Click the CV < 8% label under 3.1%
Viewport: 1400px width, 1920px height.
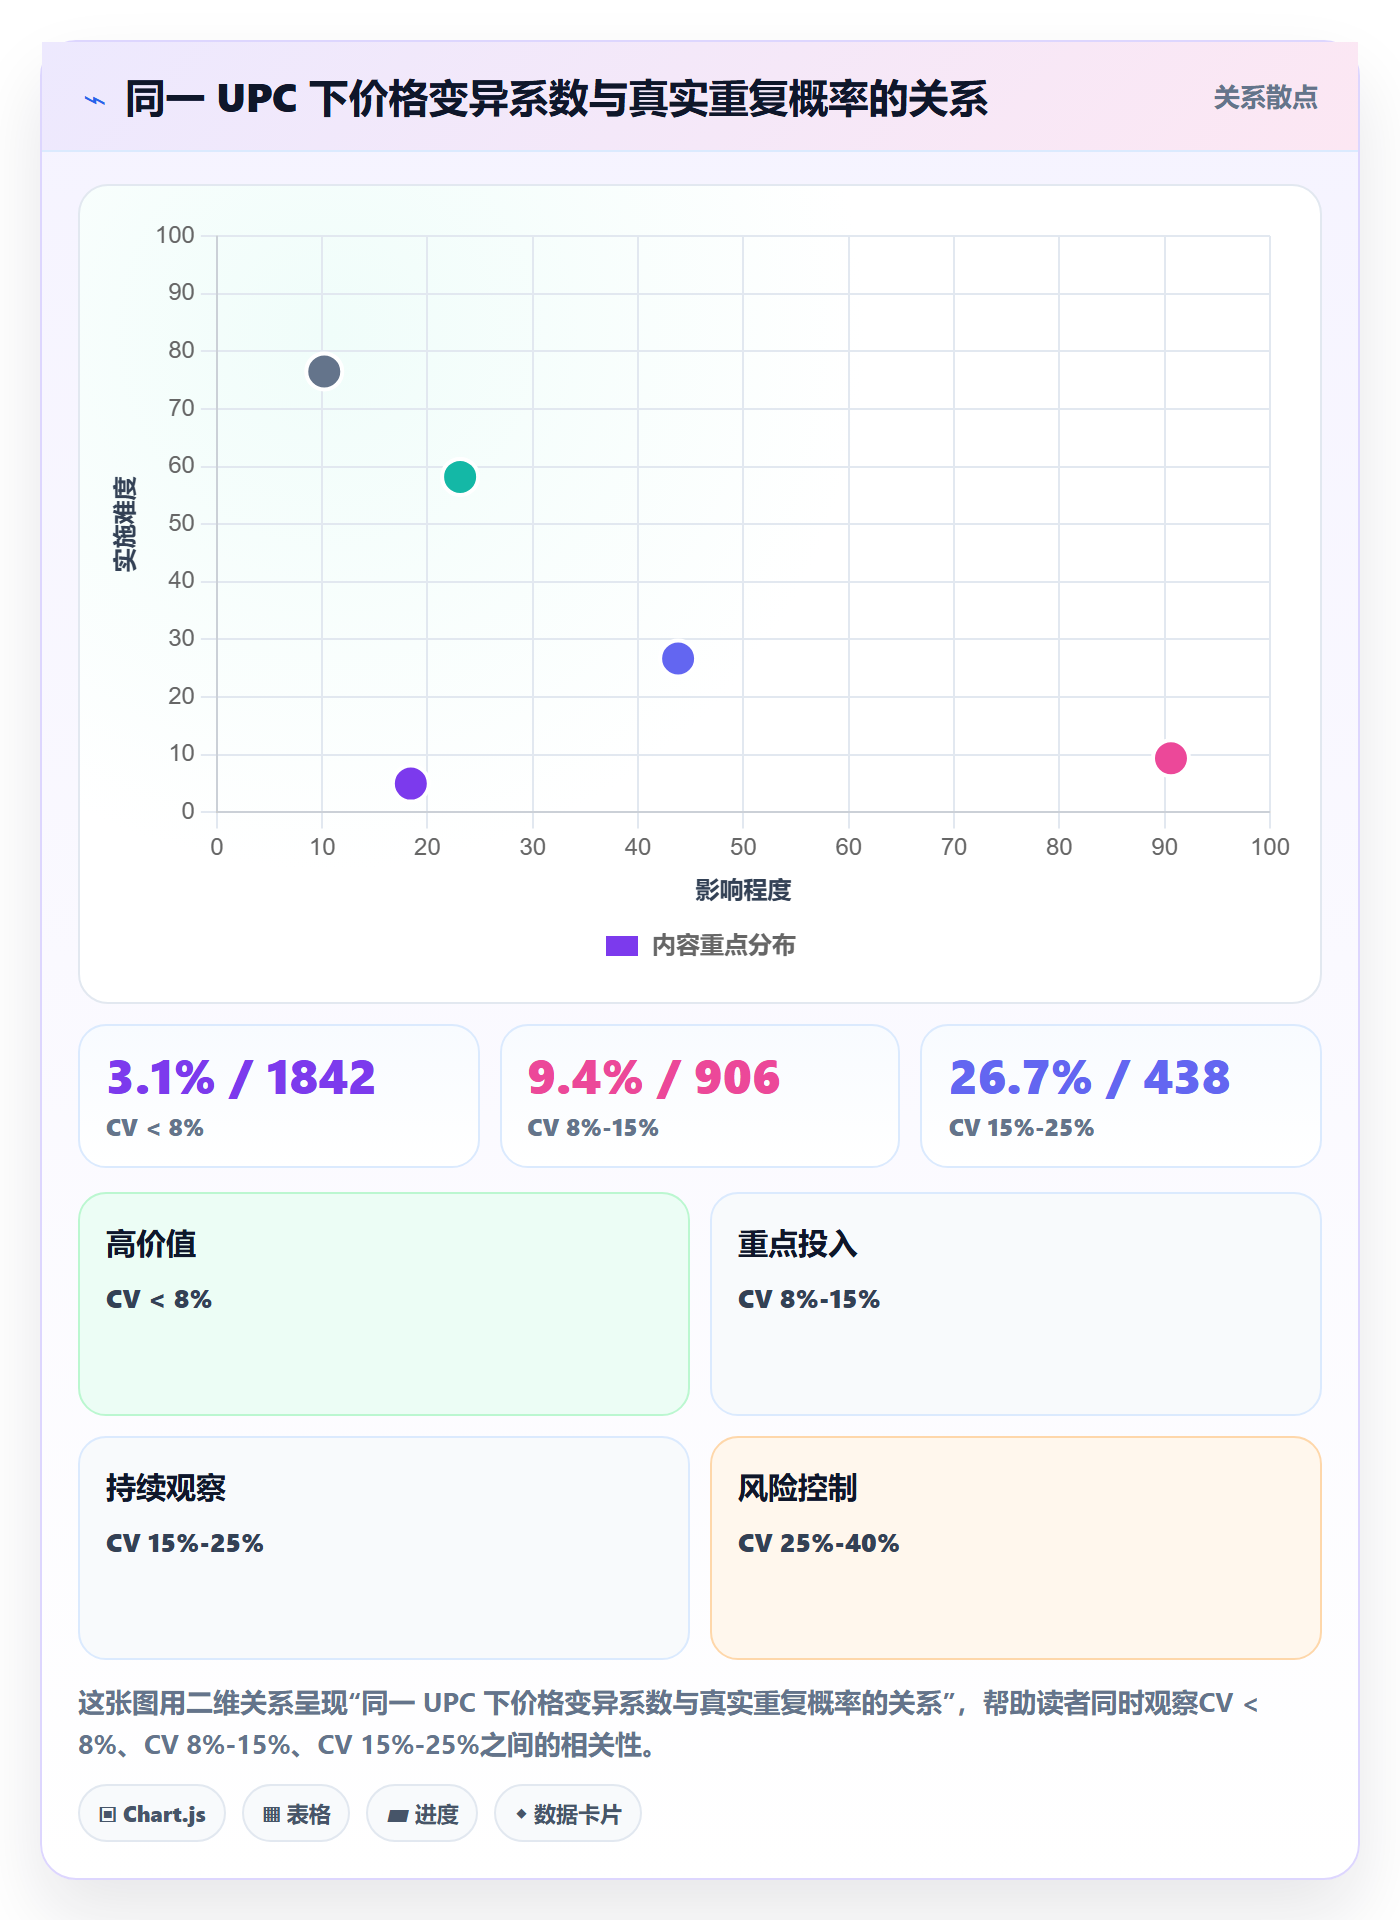tap(155, 1128)
